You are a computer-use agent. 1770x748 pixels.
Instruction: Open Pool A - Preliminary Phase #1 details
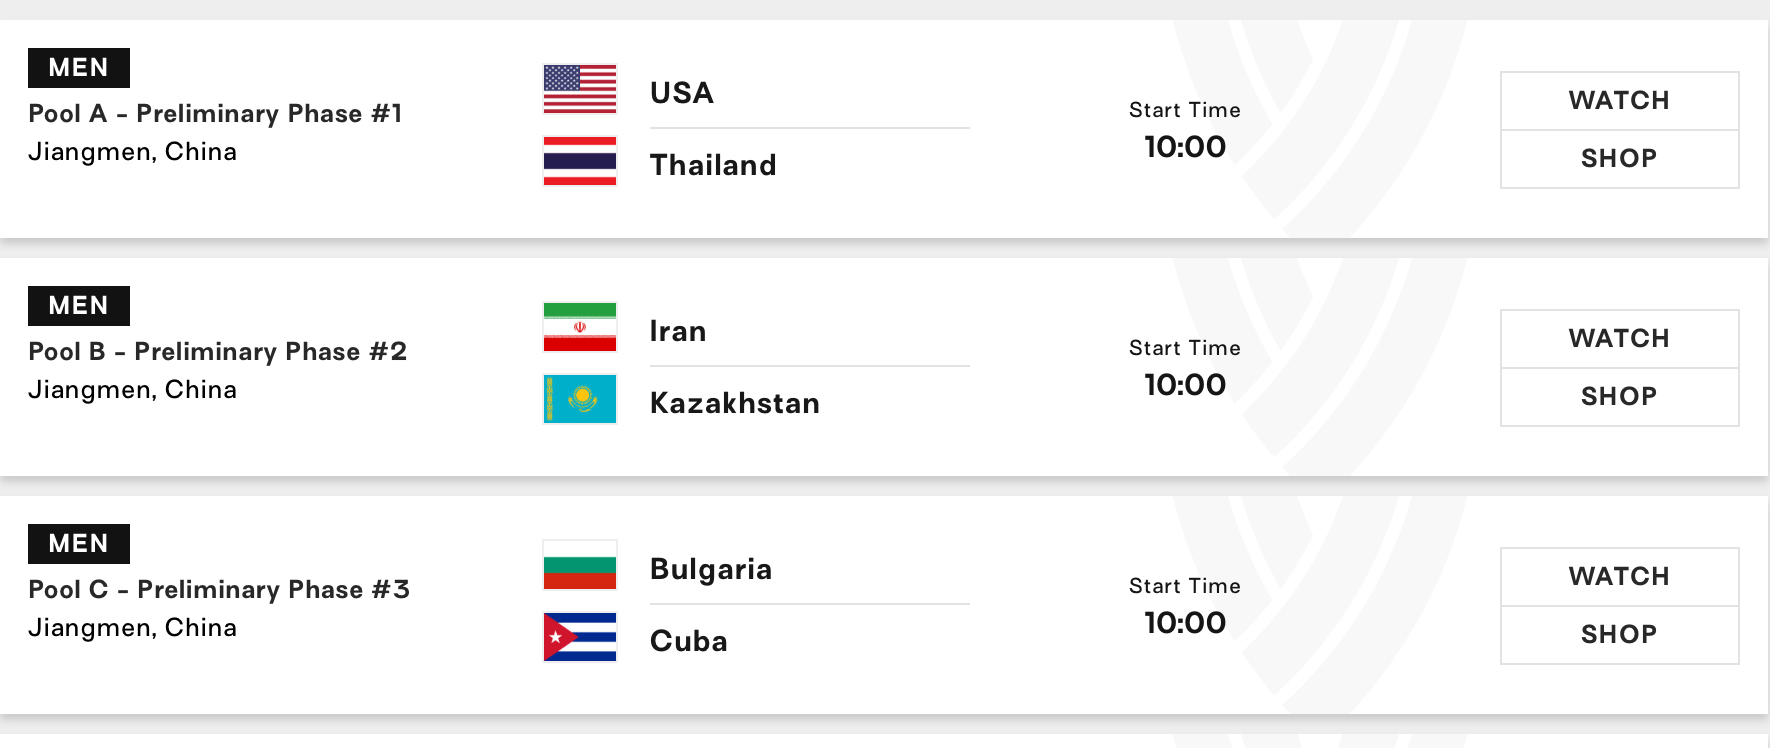pos(215,114)
